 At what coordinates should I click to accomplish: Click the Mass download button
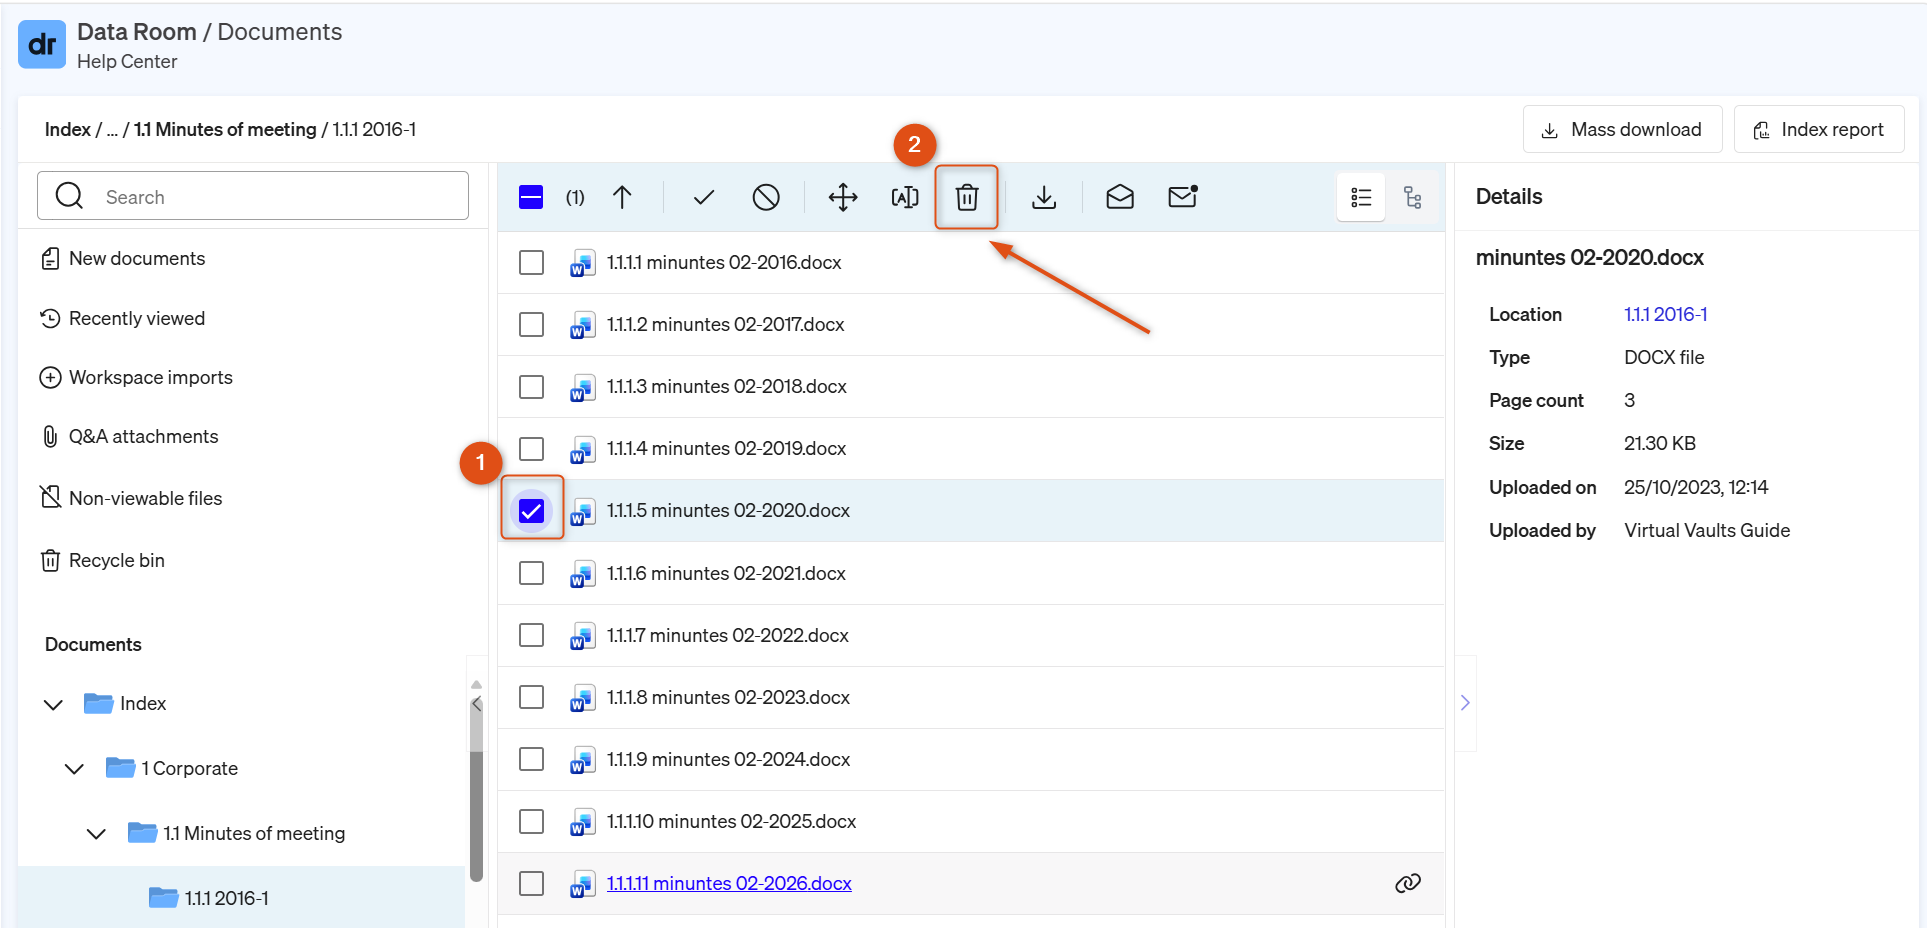[1622, 129]
